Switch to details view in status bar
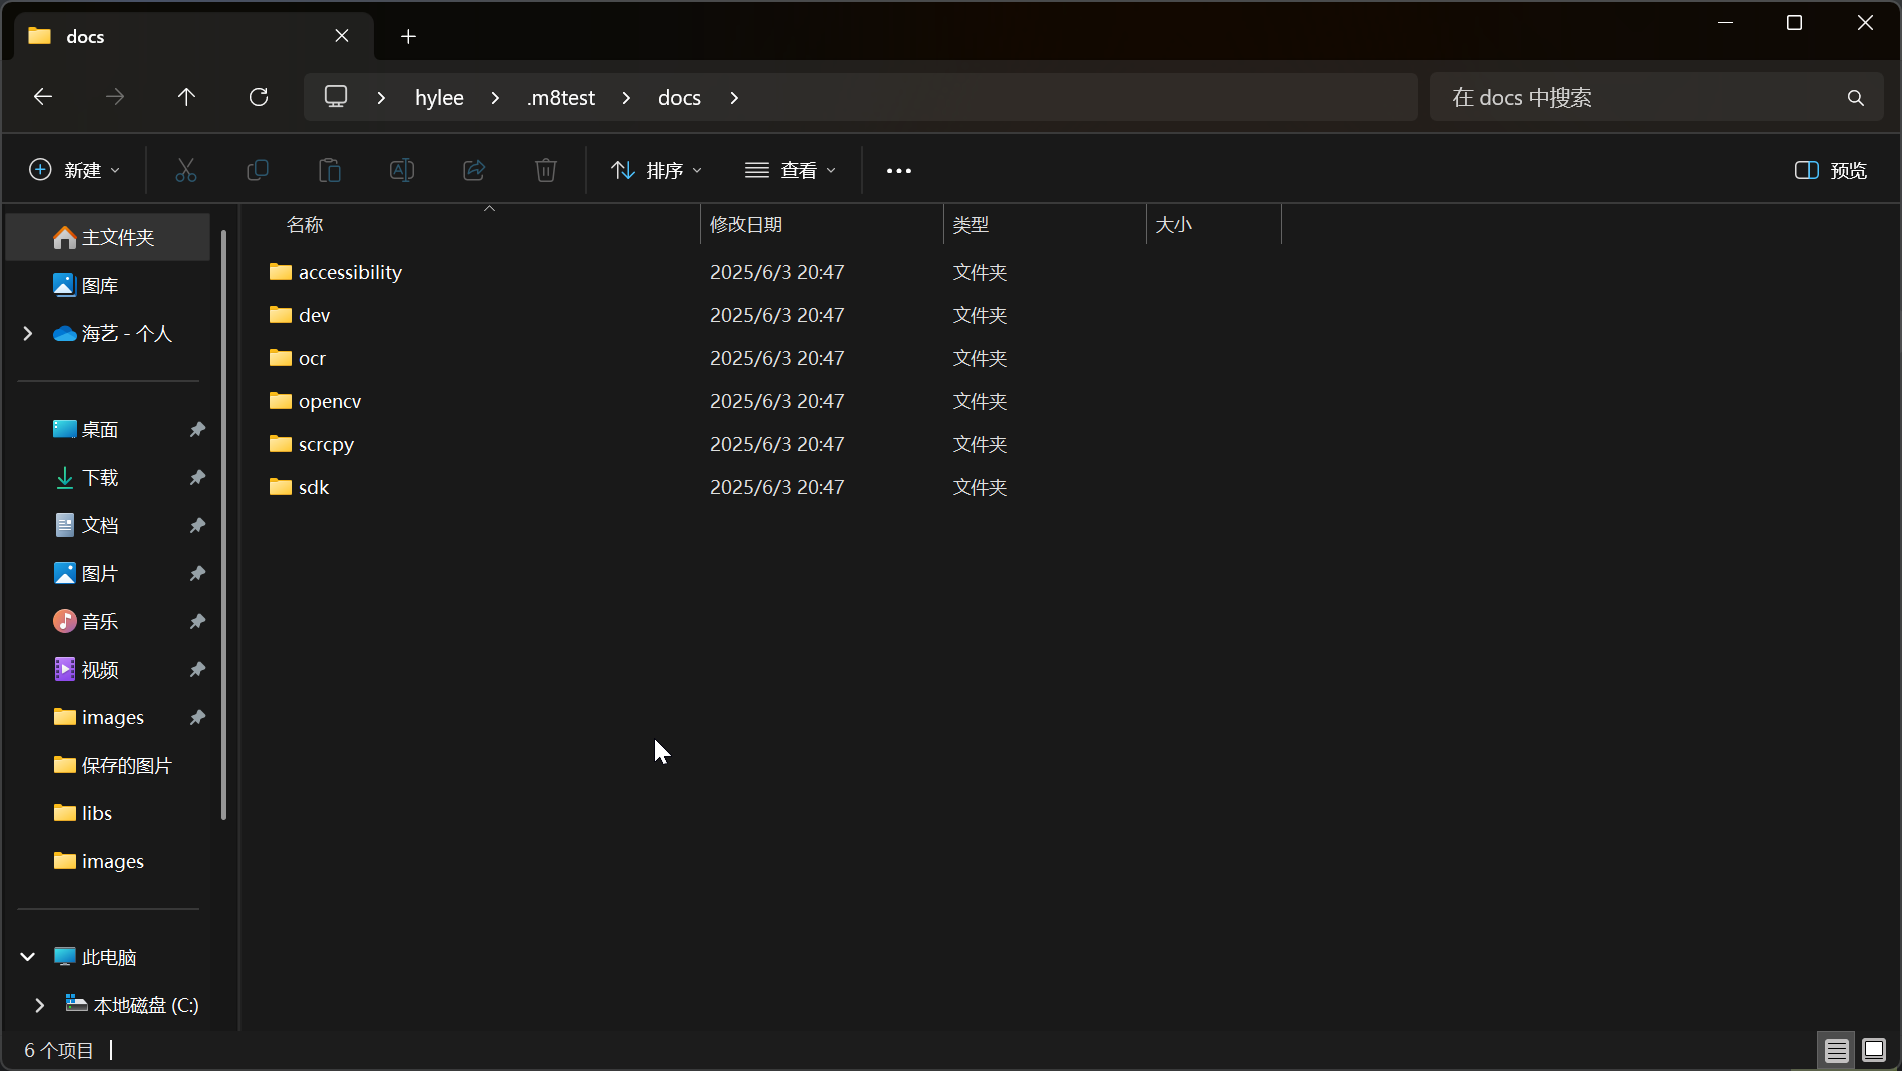Image resolution: width=1902 pixels, height=1071 pixels. click(x=1836, y=1050)
